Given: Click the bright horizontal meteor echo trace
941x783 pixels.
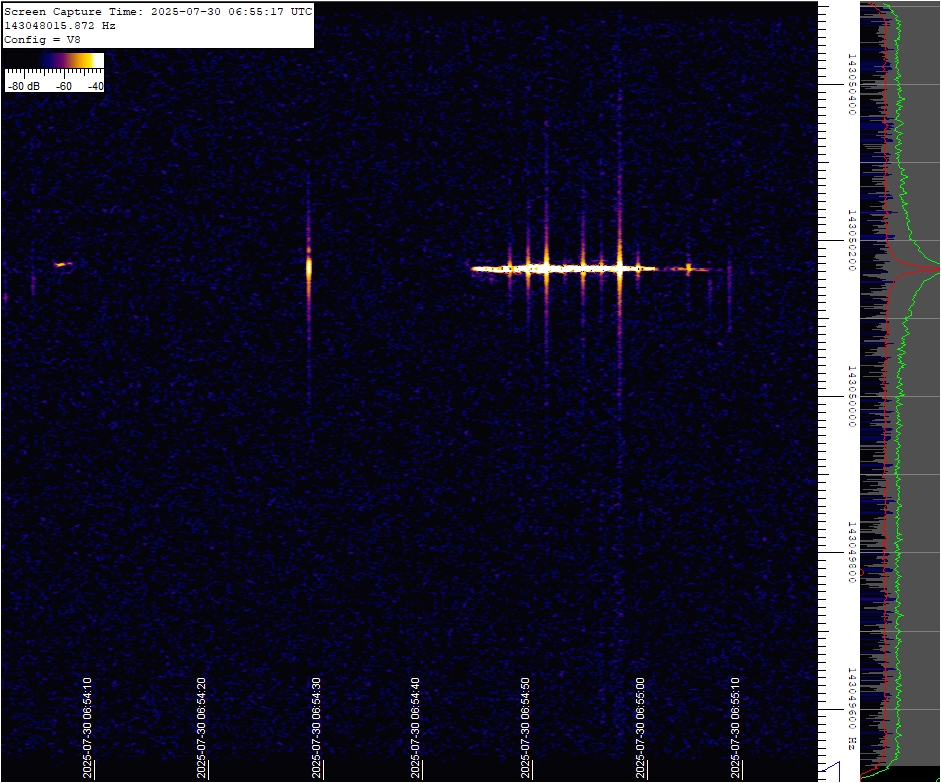Looking at the screenshot, I should tap(564, 269).
